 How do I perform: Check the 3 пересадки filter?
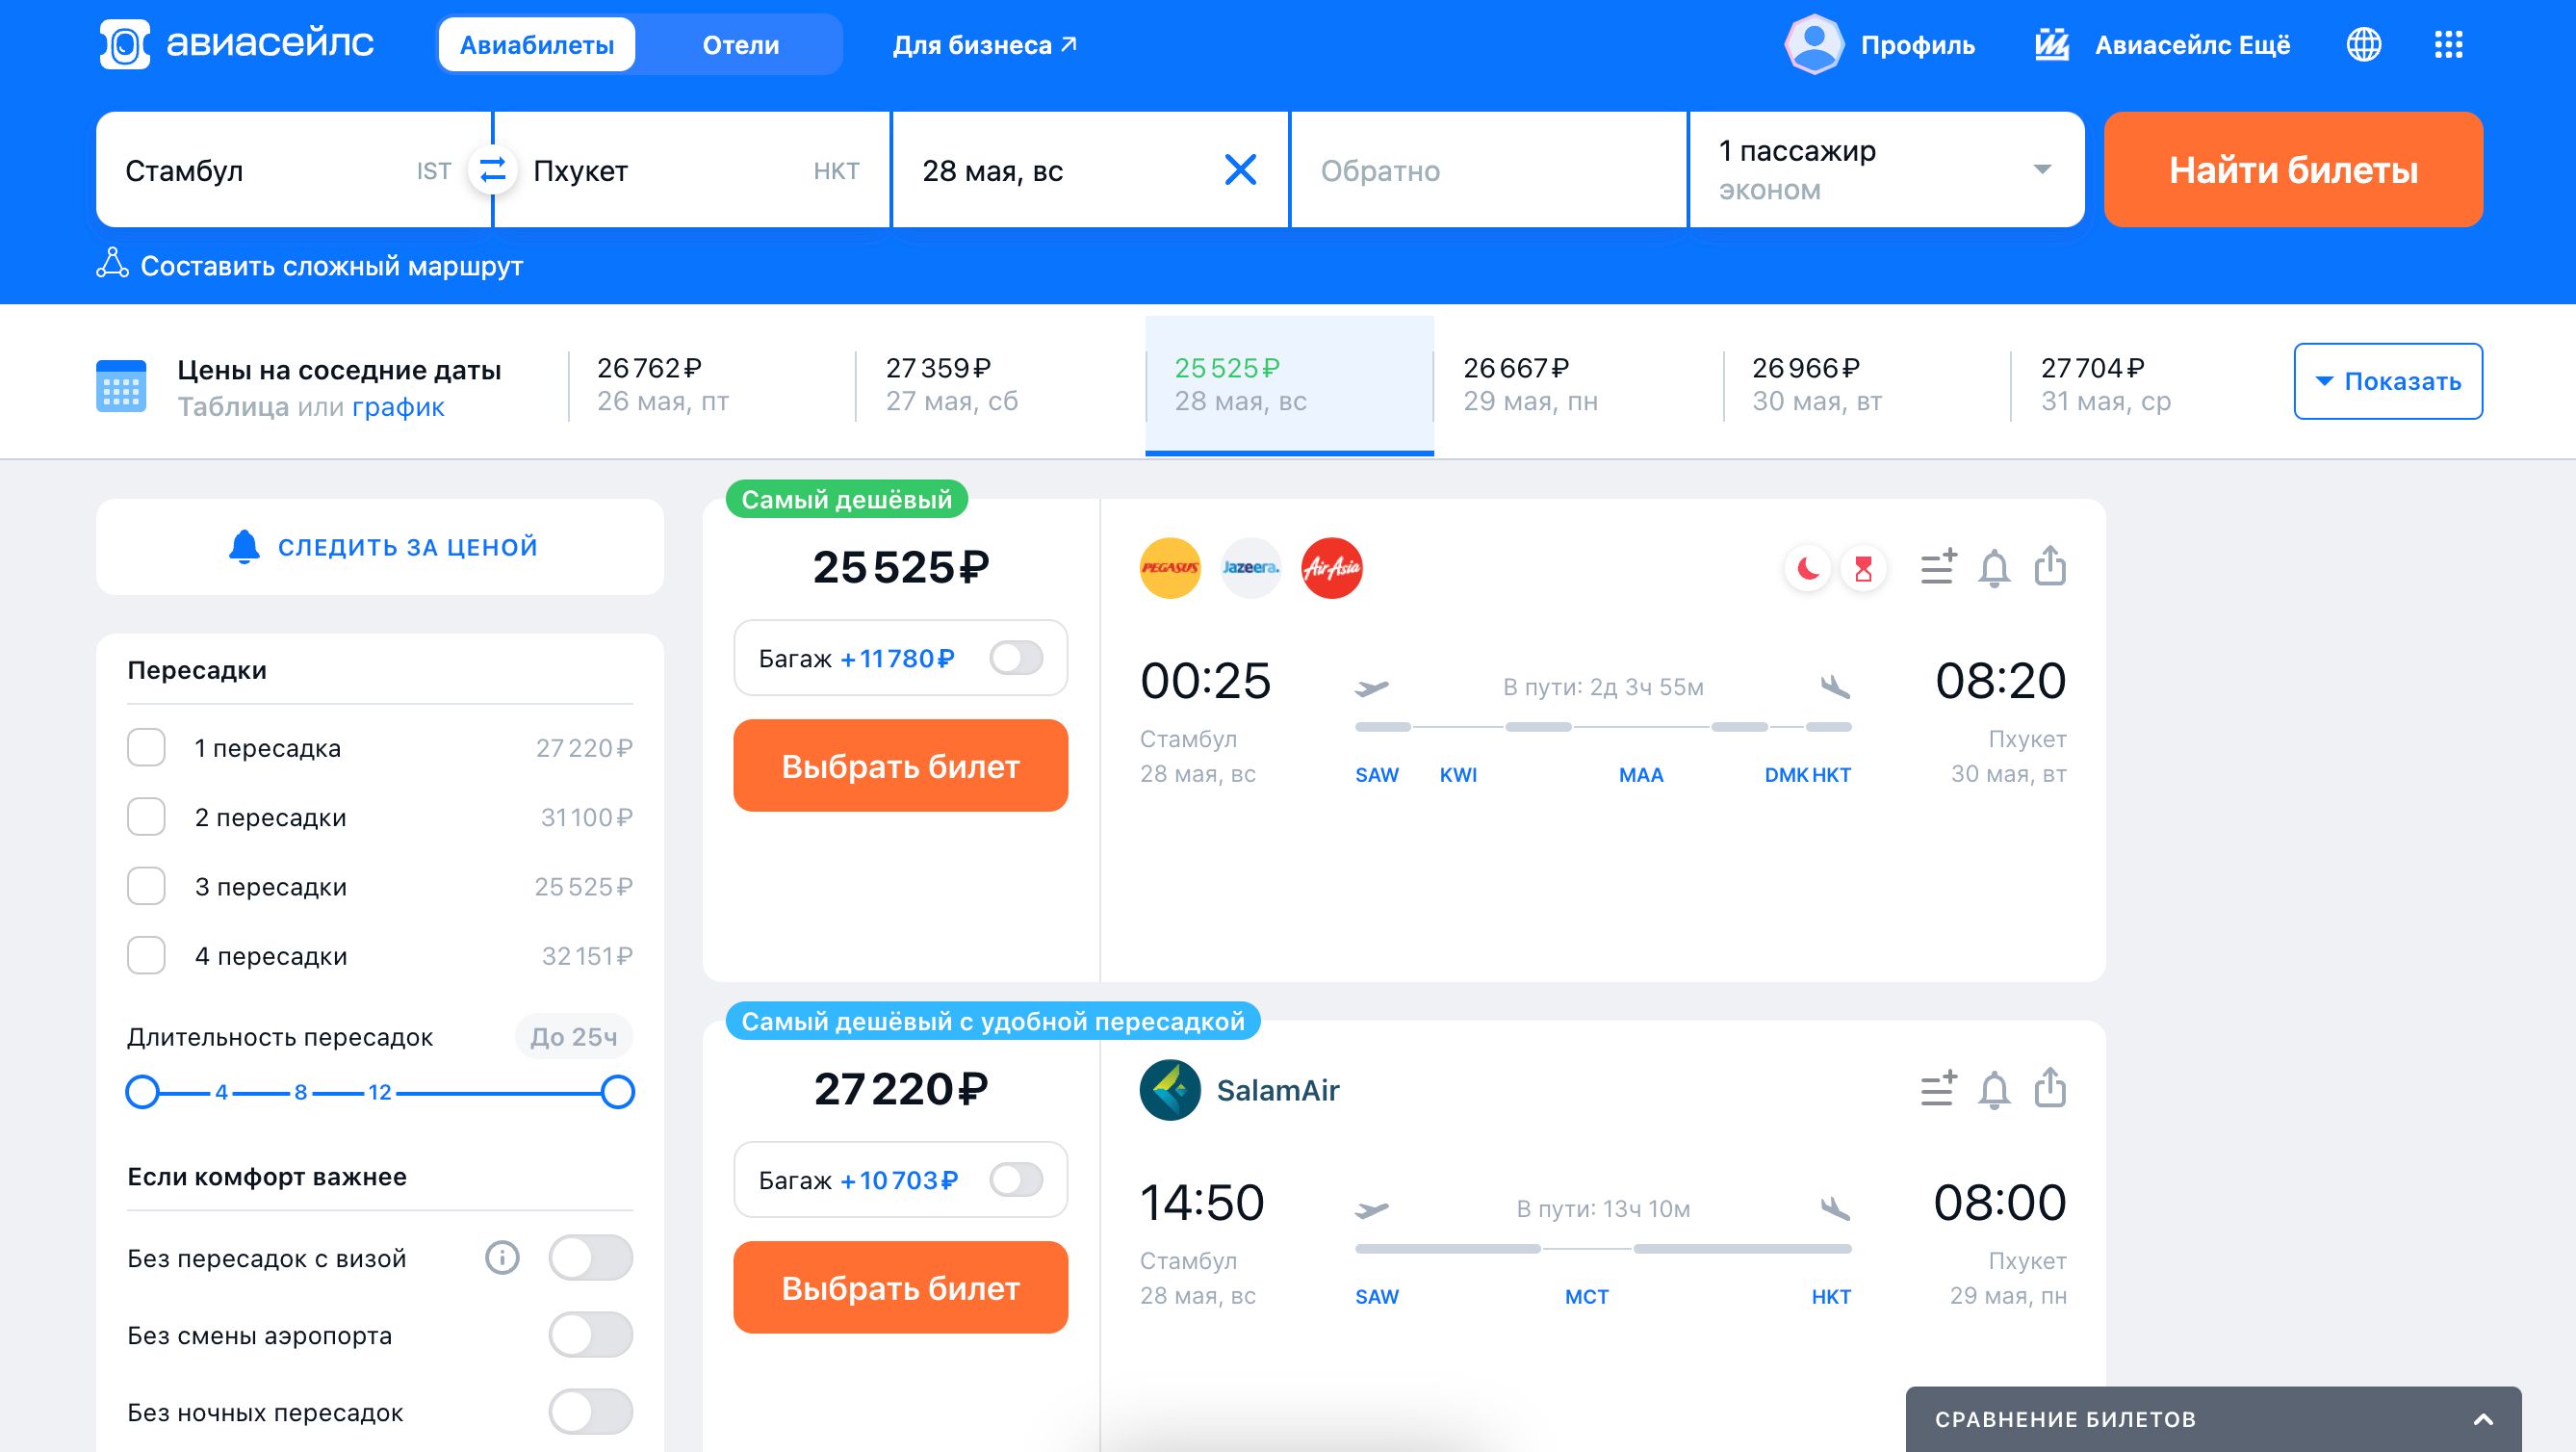(146, 886)
